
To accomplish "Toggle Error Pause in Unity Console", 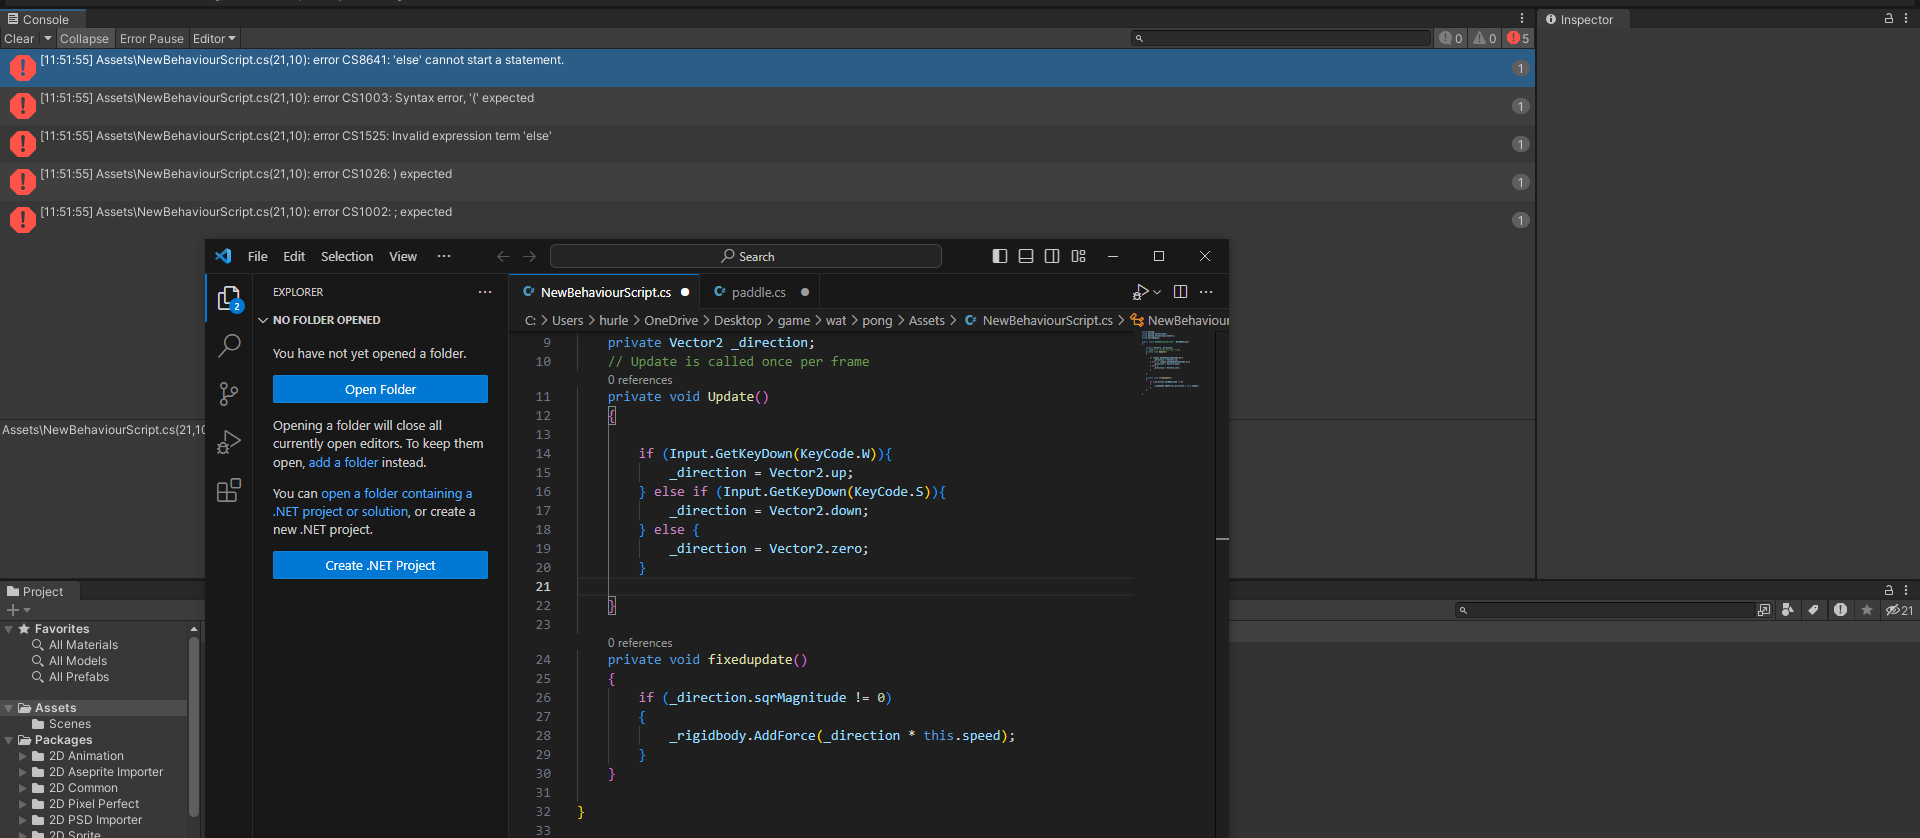I will point(152,39).
